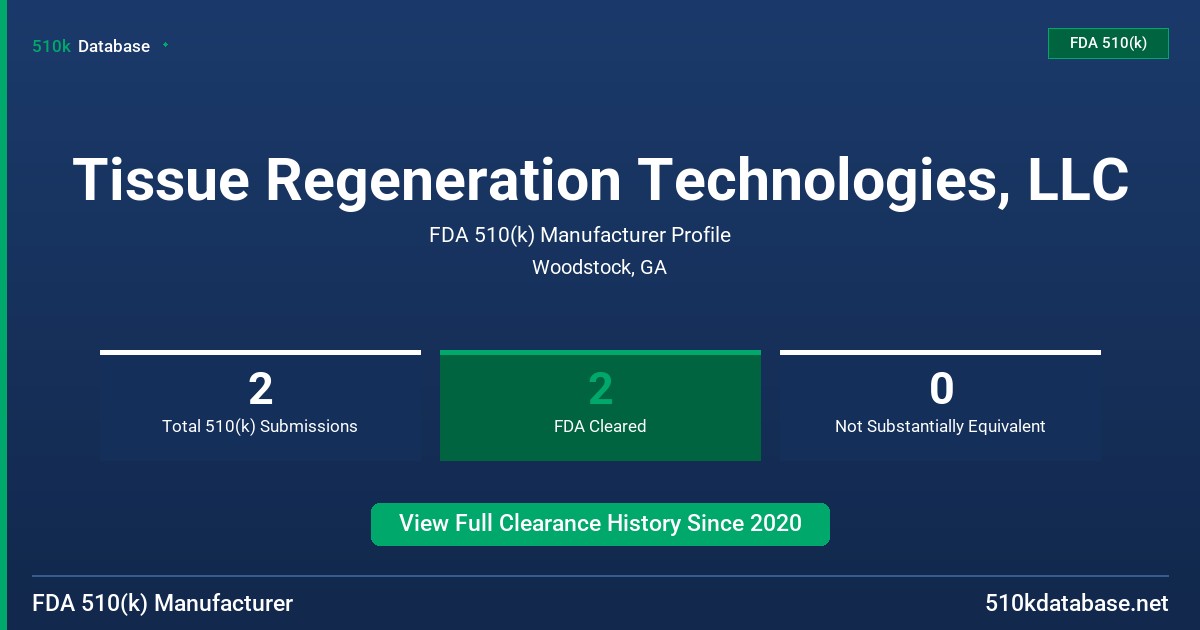This screenshot has height=630, width=1200.
Task: Visit the 510kdatabase.net link
Action: (1077, 604)
